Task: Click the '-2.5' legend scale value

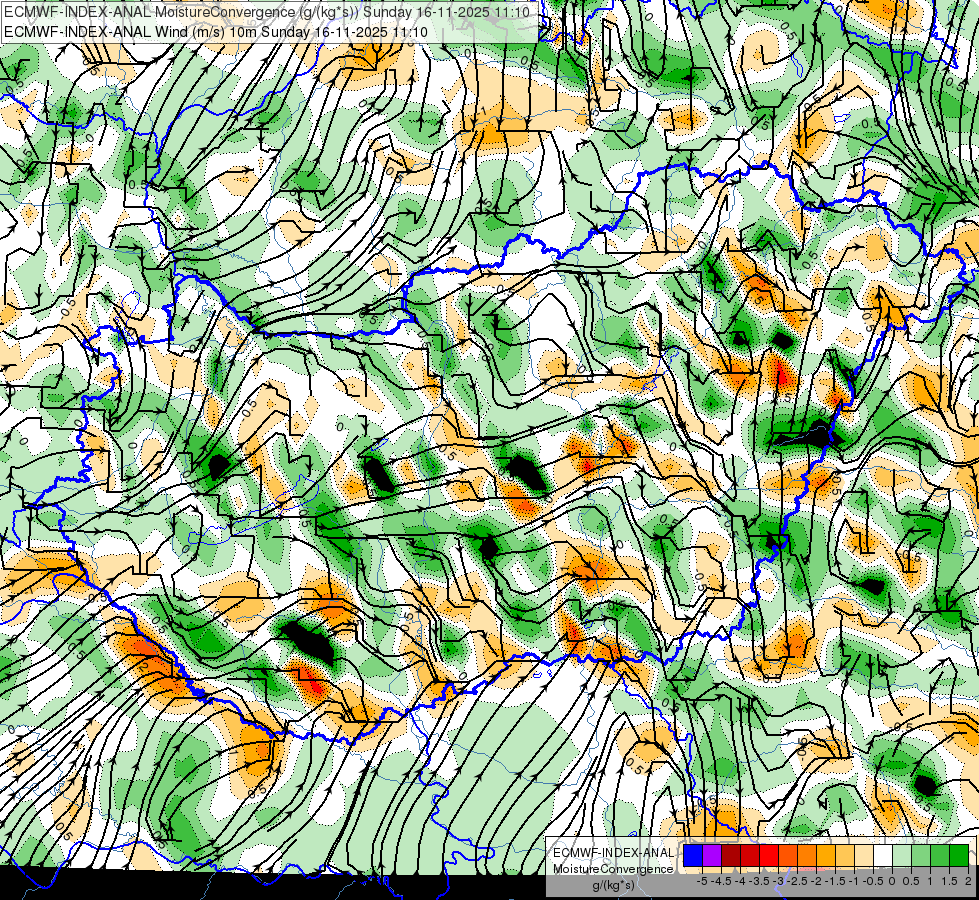Action: (x=797, y=881)
